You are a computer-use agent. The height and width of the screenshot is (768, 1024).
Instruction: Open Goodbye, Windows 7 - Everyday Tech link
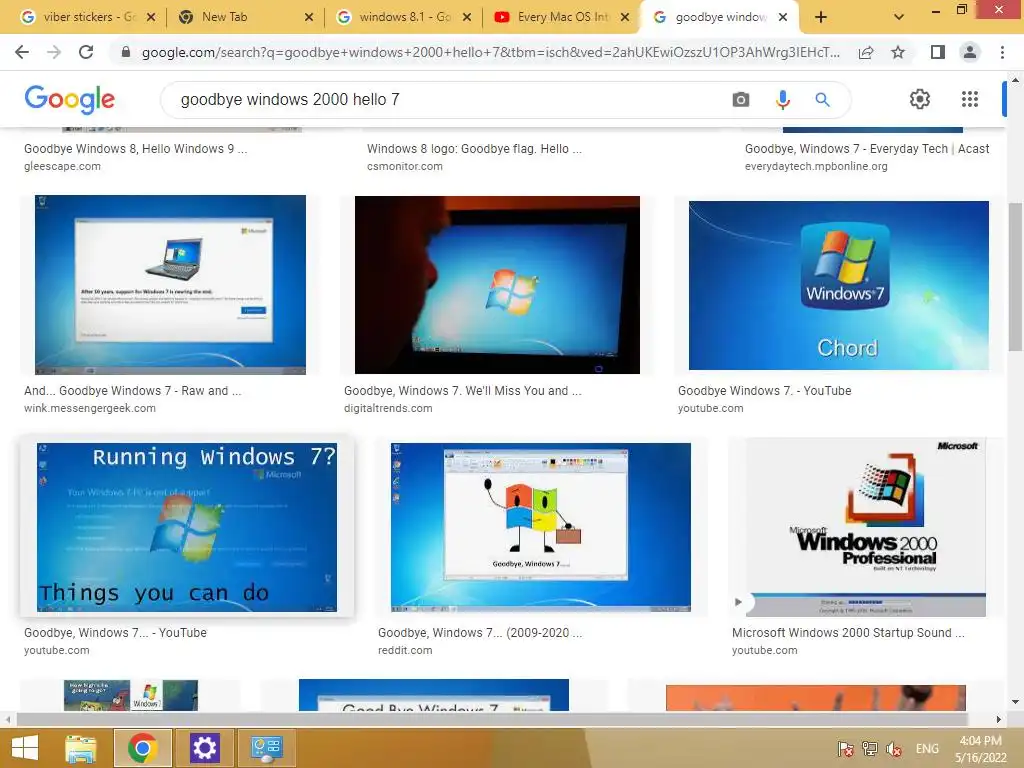click(867, 149)
